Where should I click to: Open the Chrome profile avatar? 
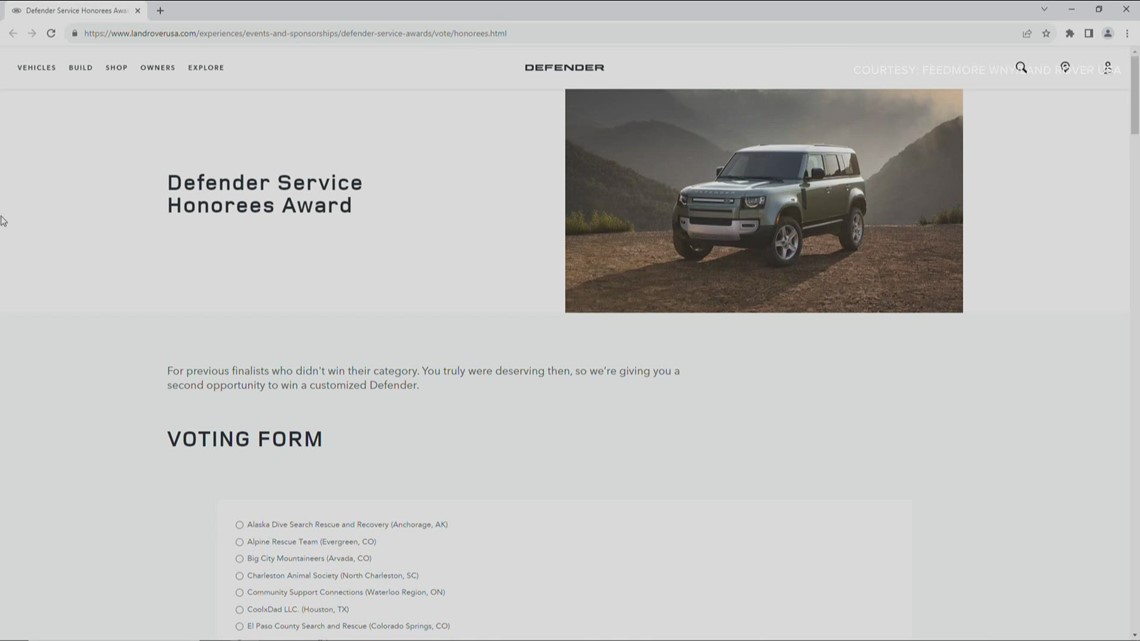coord(1107,33)
